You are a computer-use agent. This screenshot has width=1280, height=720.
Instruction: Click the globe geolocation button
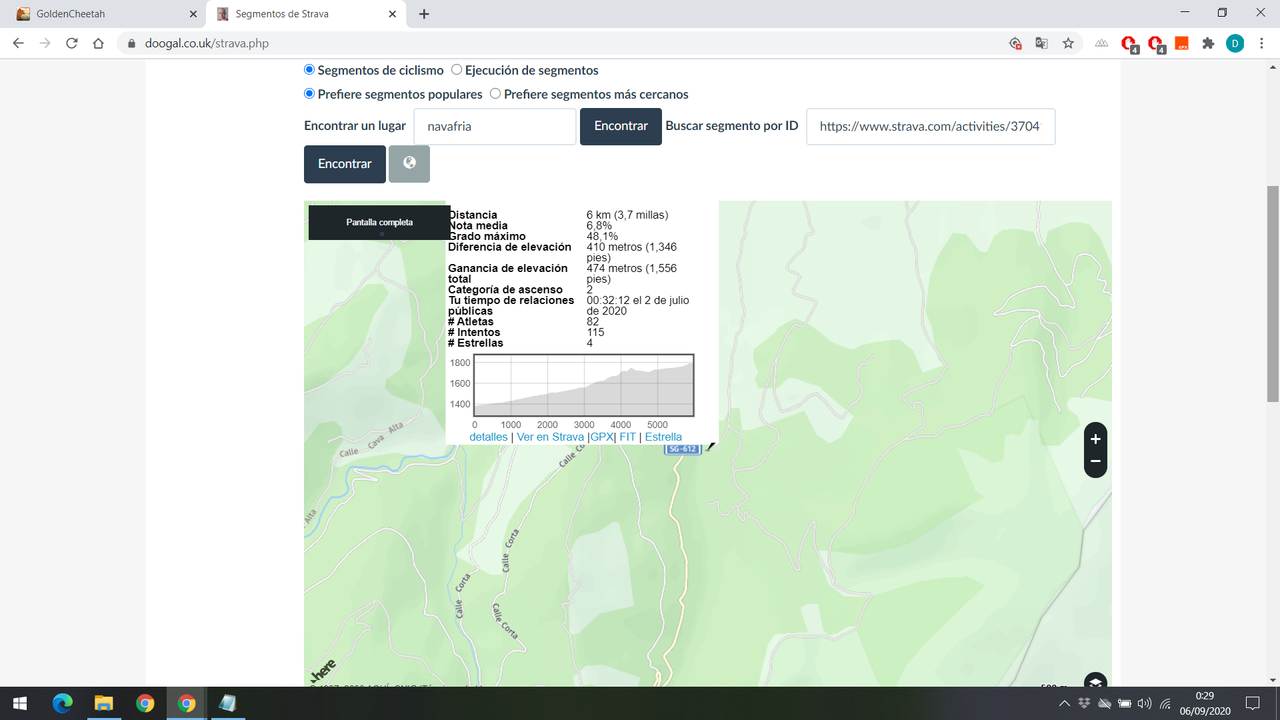coord(409,164)
